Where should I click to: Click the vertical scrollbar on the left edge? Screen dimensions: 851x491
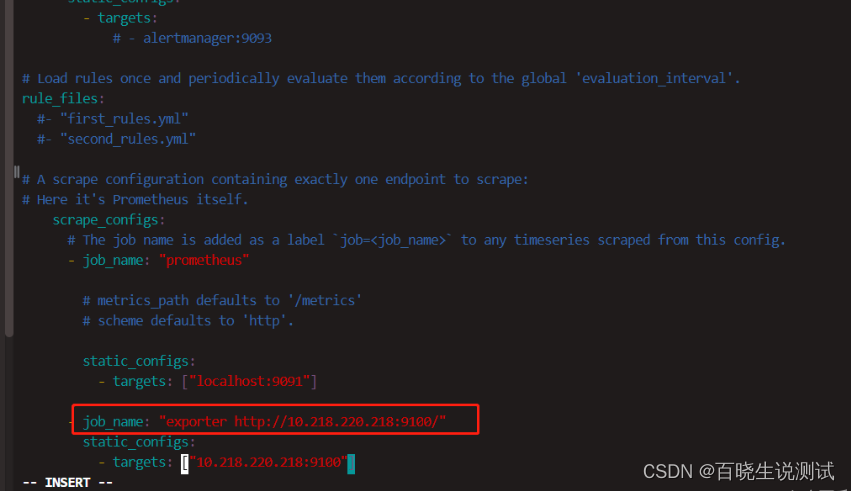[9, 168]
